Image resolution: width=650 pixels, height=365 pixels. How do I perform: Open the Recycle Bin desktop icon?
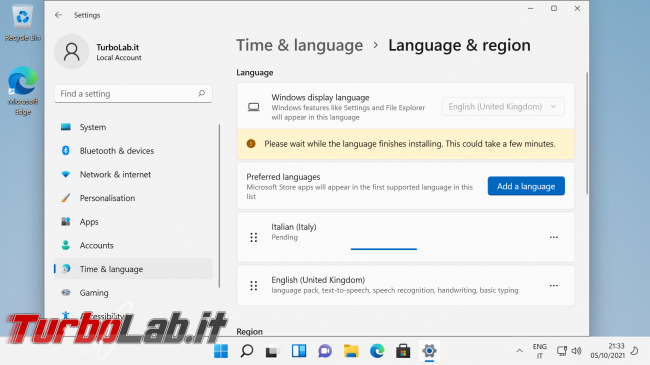pyautogui.click(x=22, y=23)
